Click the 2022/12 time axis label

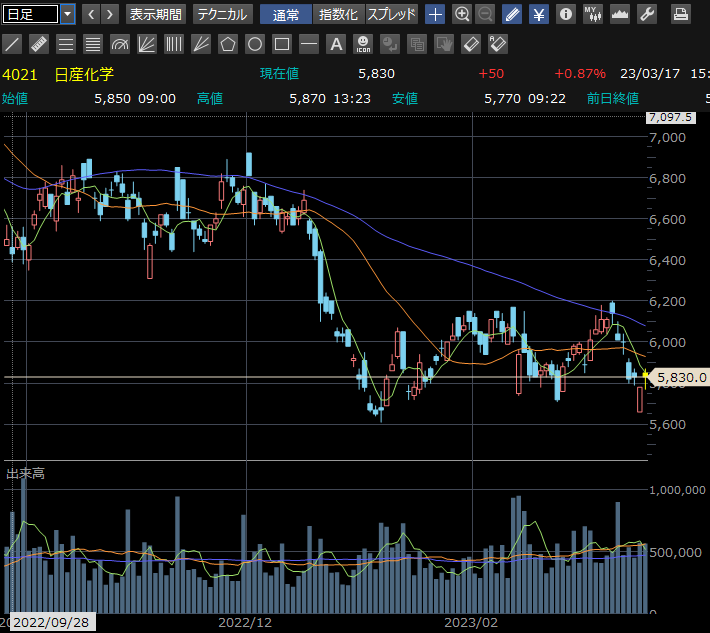tap(245, 623)
